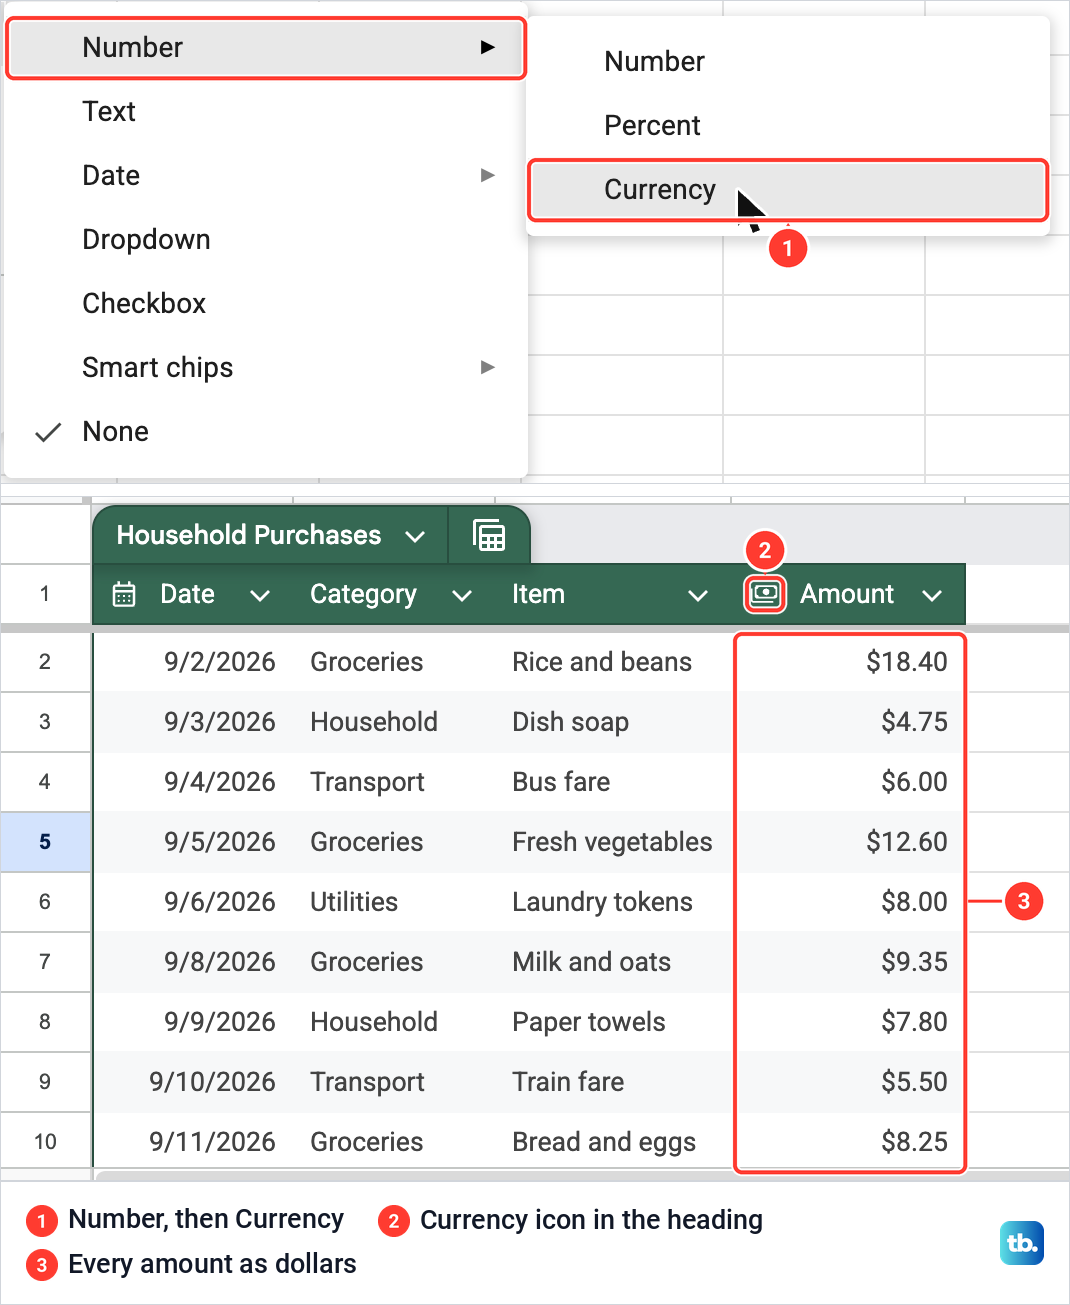The image size is (1070, 1305).
Task: Click the $8.00 amount cell
Action: (x=850, y=902)
